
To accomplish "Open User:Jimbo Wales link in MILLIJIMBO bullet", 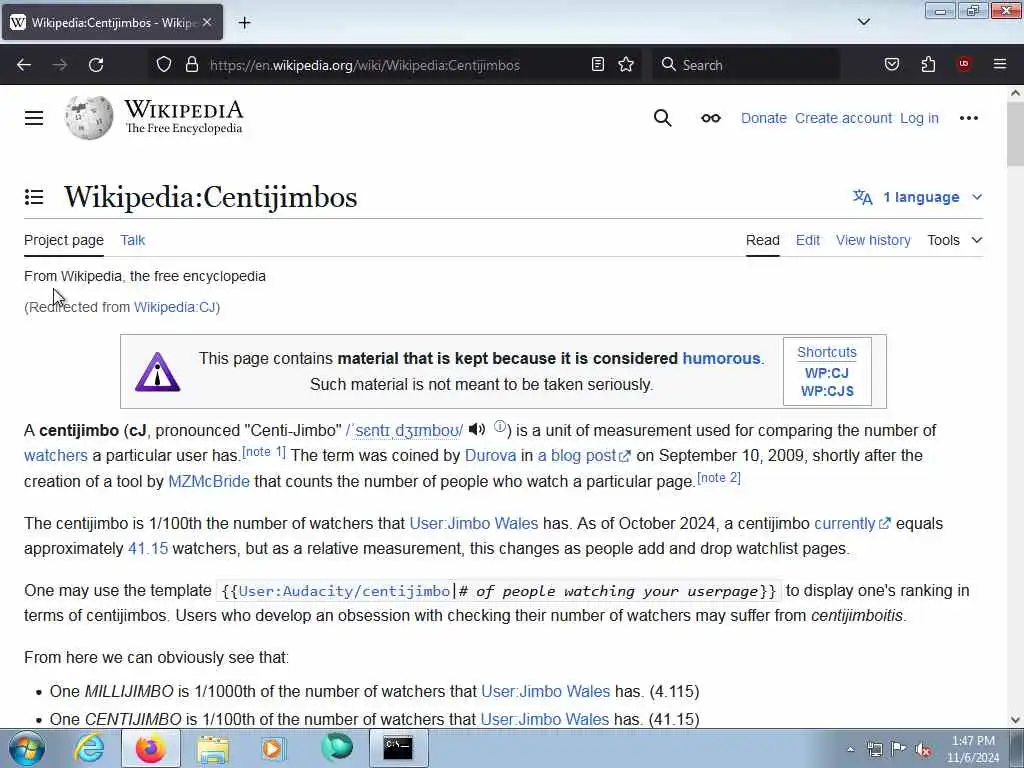I will click(545, 692).
